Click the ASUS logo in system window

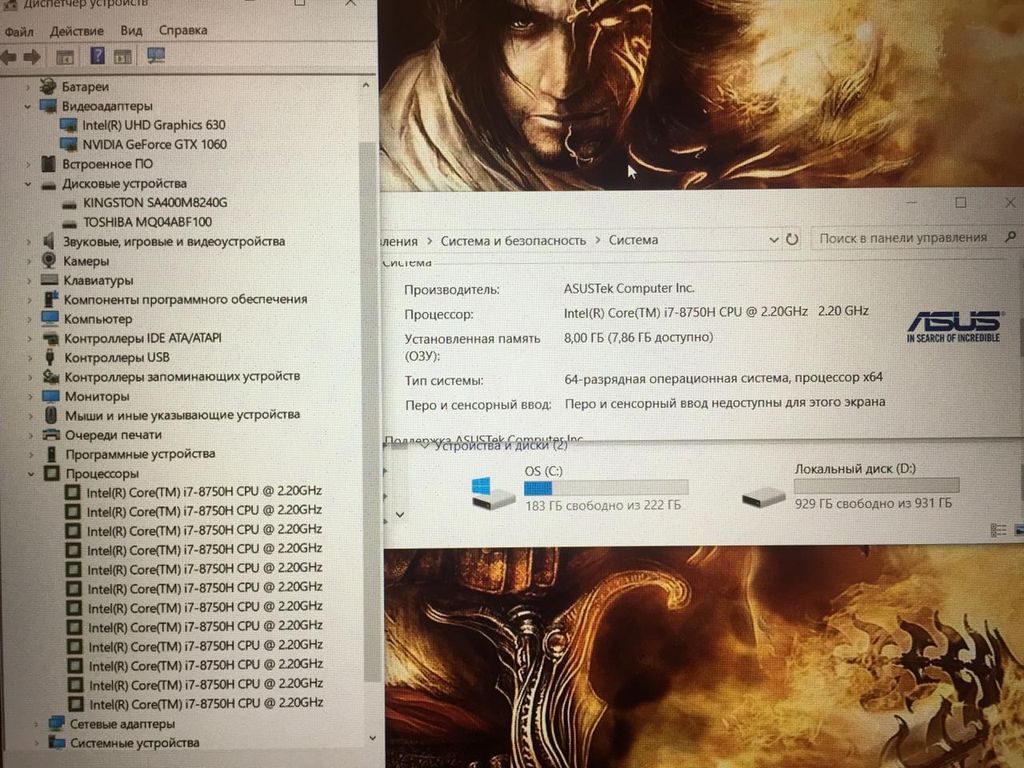point(953,326)
